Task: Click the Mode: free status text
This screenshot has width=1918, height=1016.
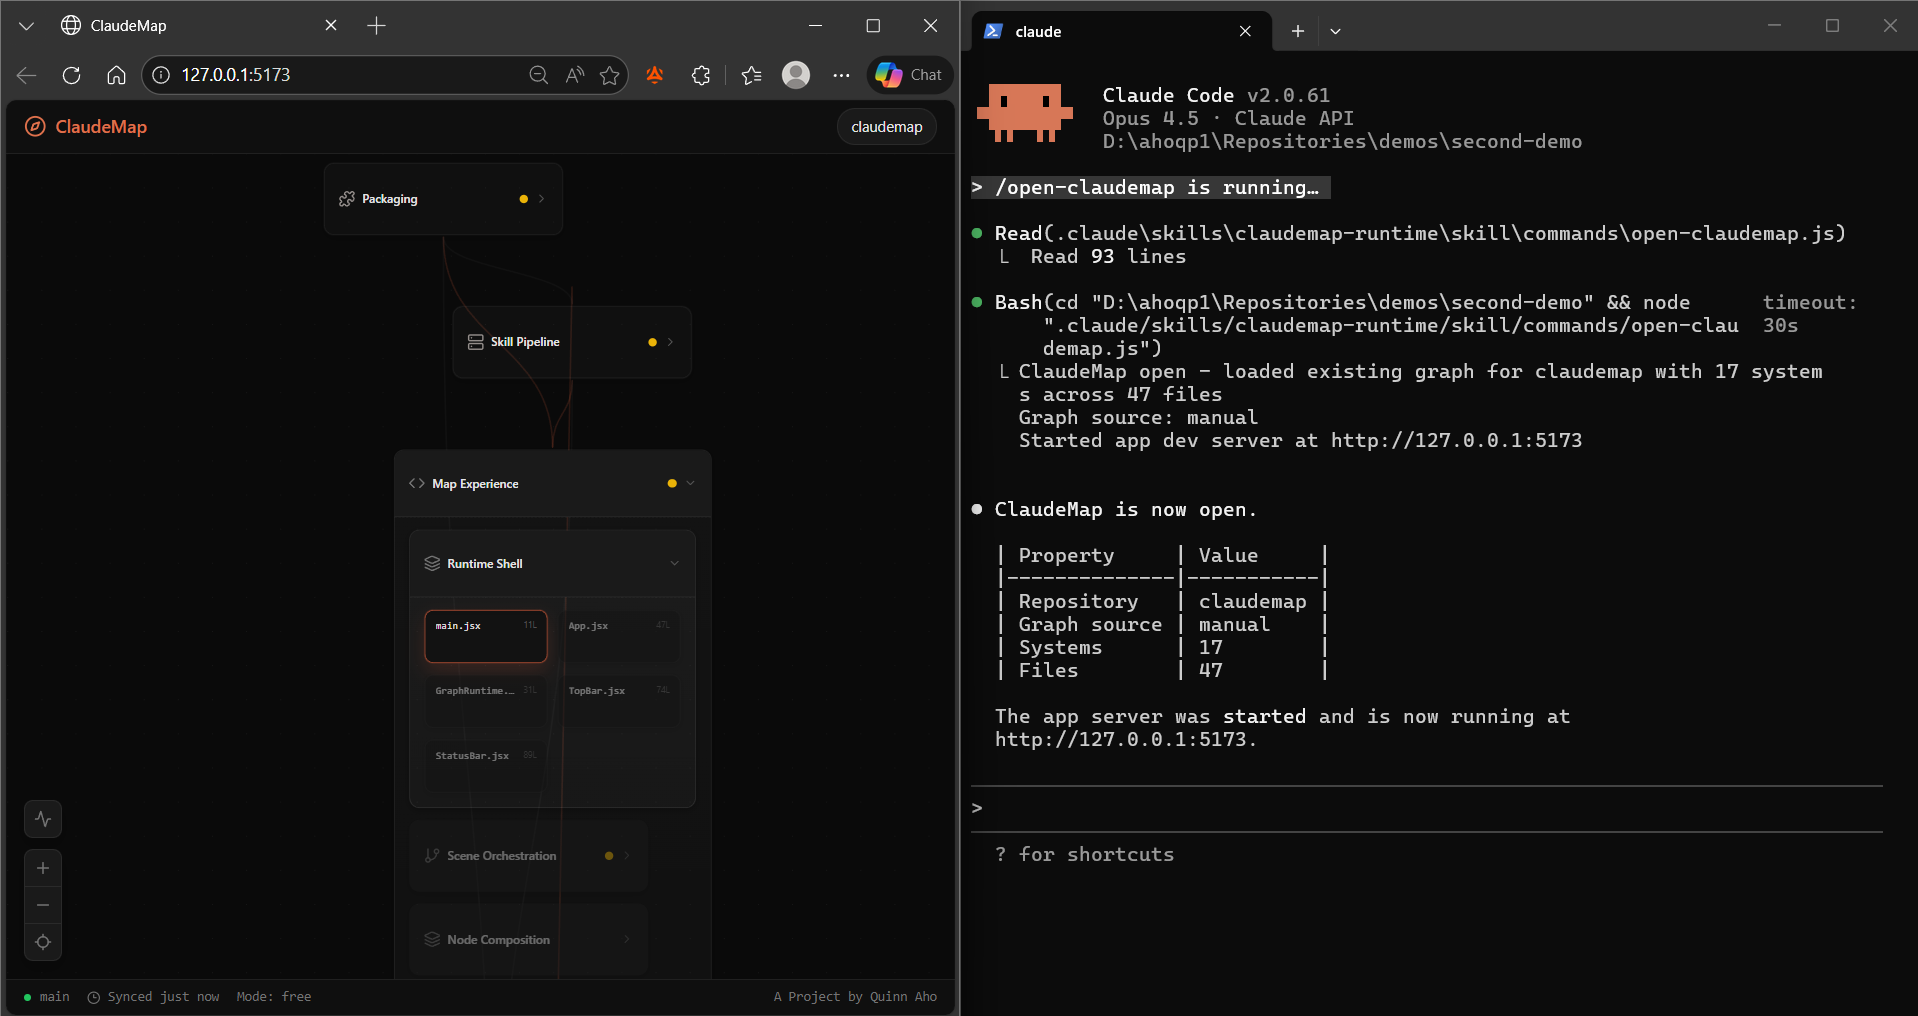Action: pyautogui.click(x=274, y=997)
